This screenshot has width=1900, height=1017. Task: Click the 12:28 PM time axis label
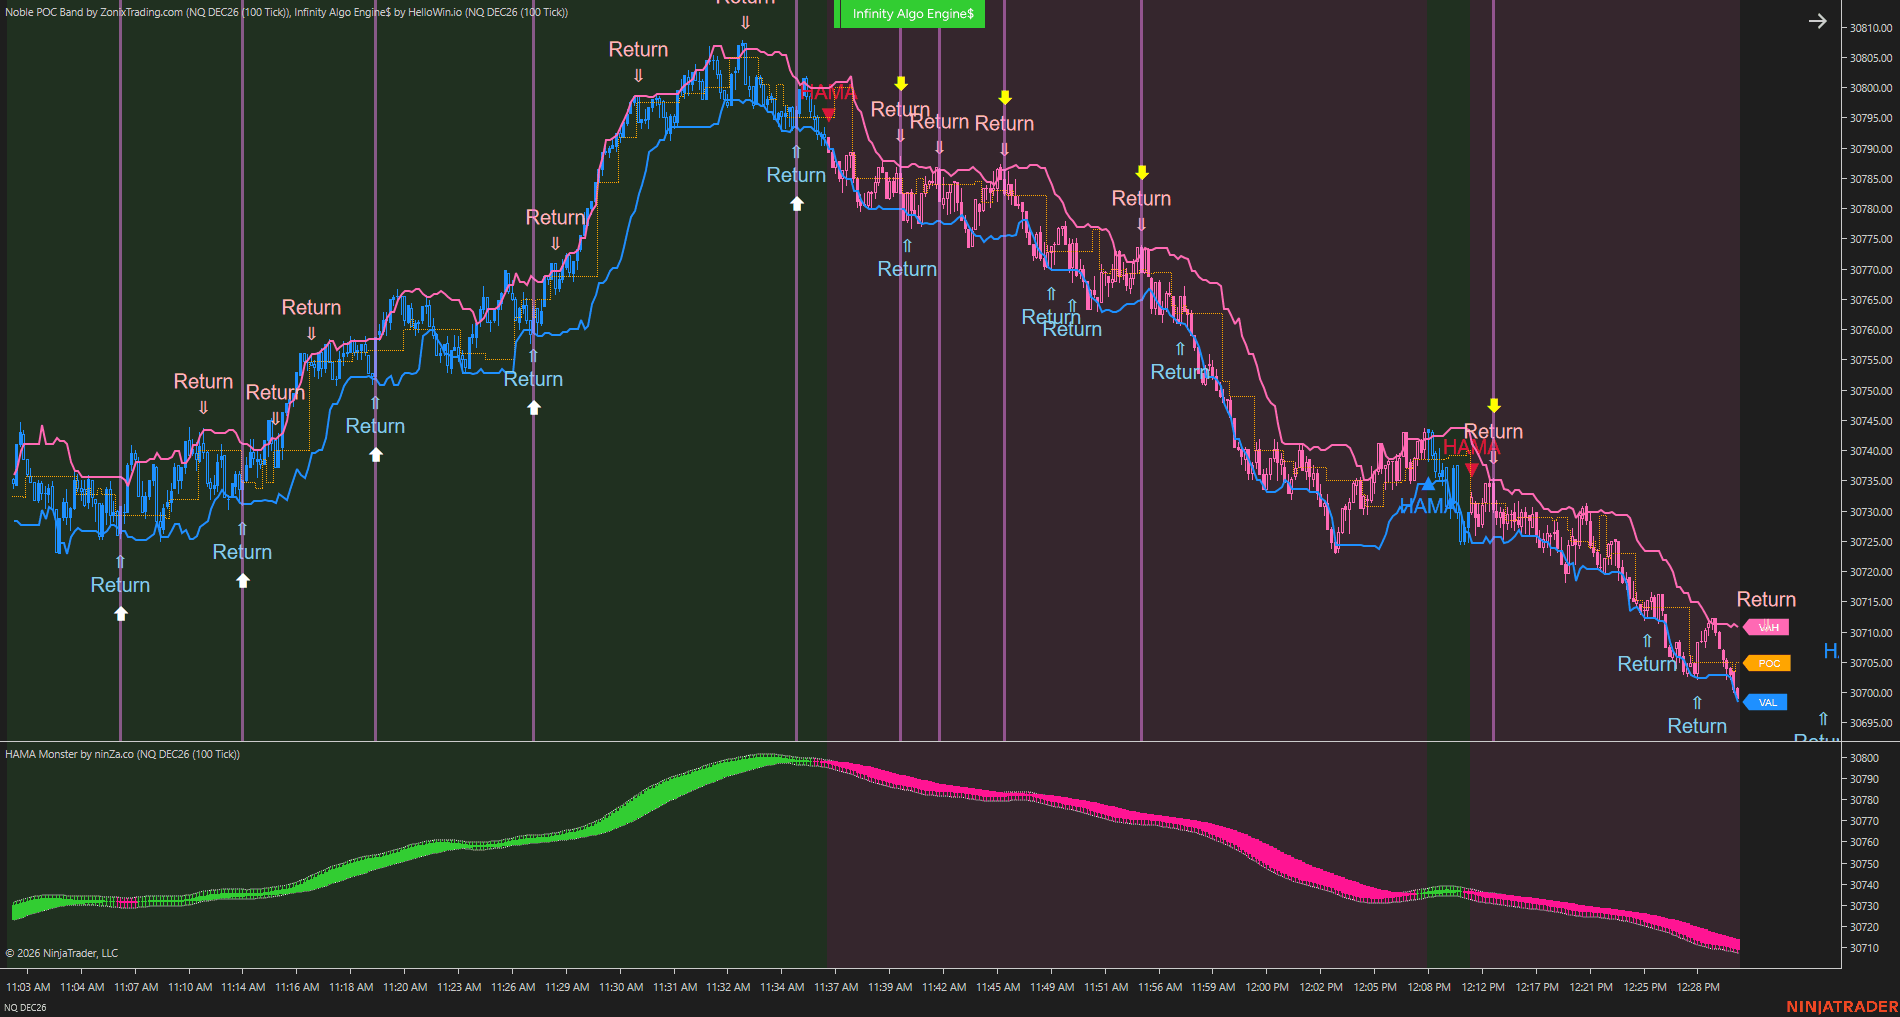pyautogui.click(x=1698, y=987)
